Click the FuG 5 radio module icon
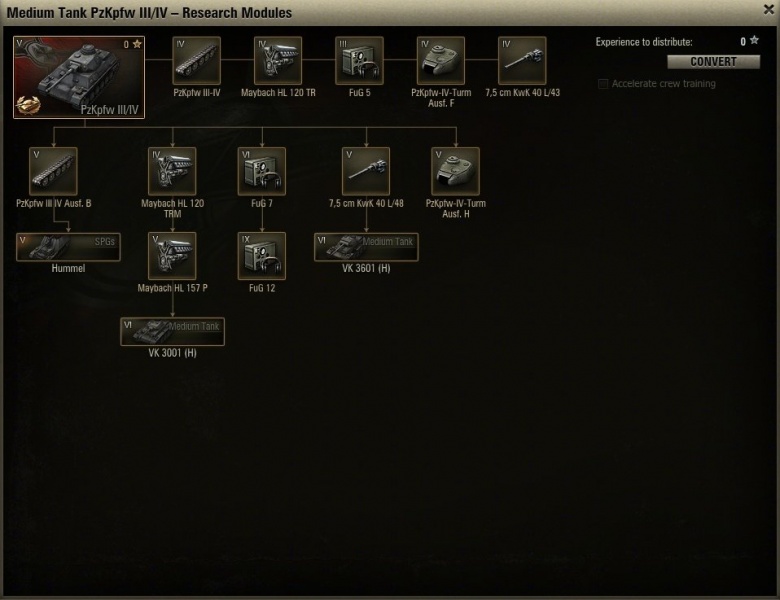The width and height of the screenshot is (780, 600). click(x=359, y=60)
